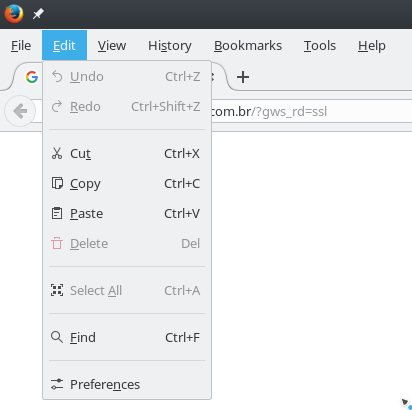Click the sliders icon beside Preferences

(x=57, y=384)
